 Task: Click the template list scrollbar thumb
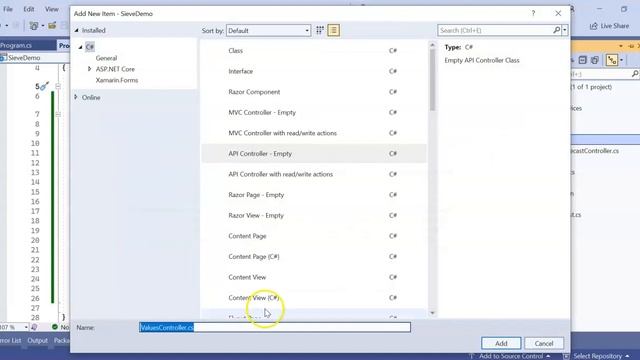point(432,80)
